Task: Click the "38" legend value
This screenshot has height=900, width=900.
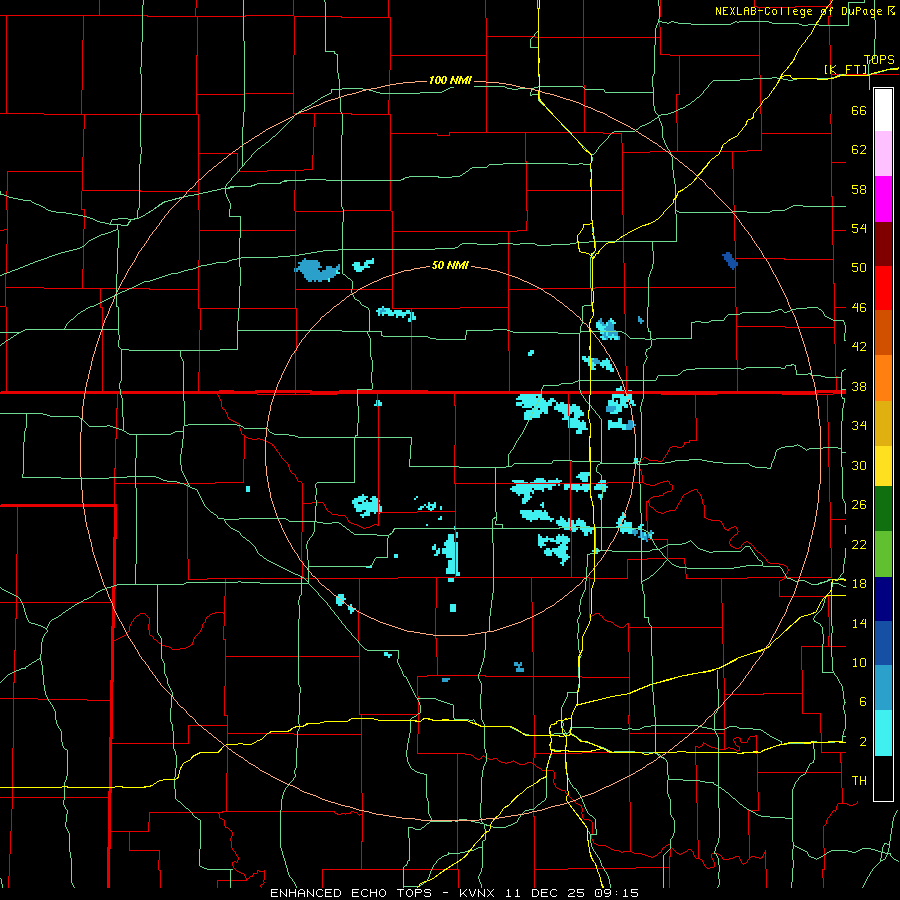Action: click(x=859, y=387)
